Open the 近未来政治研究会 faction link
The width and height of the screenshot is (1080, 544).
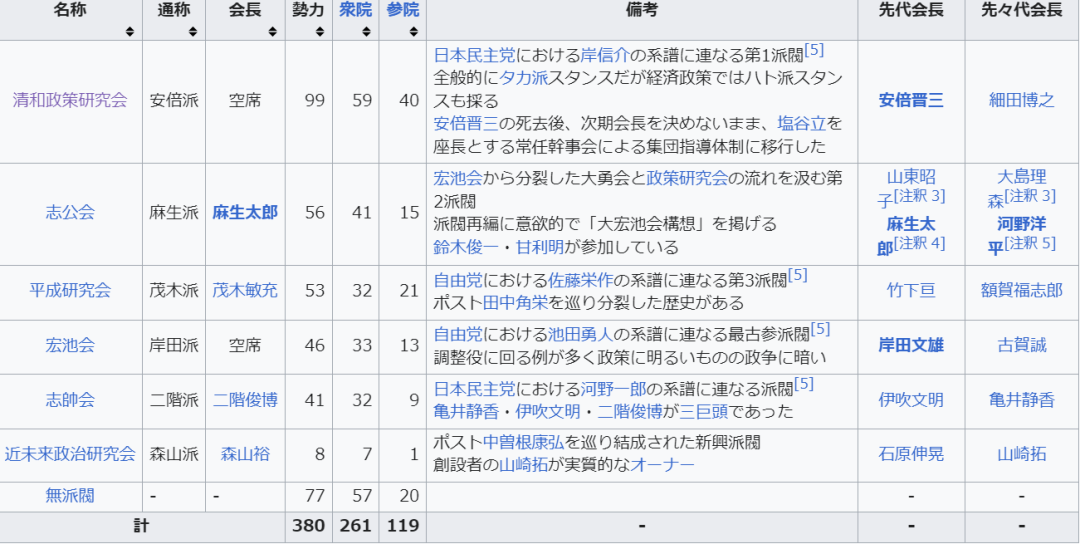pyautogui.click(x=70, y=454)
